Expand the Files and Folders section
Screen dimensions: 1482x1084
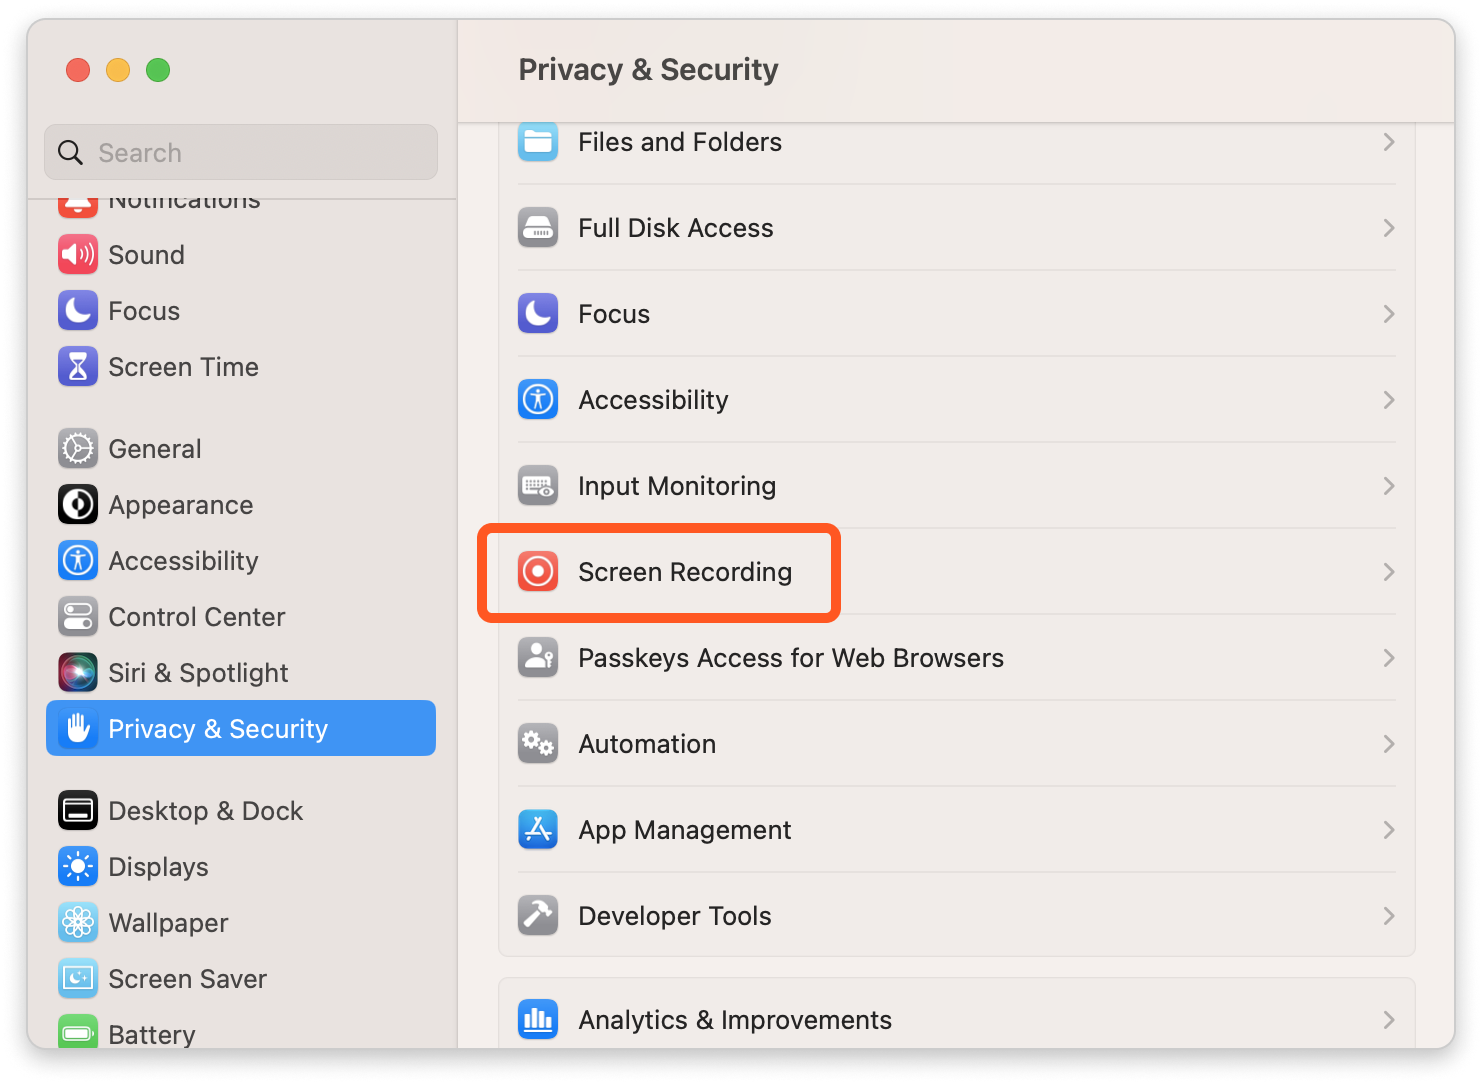pos(1389,141)
